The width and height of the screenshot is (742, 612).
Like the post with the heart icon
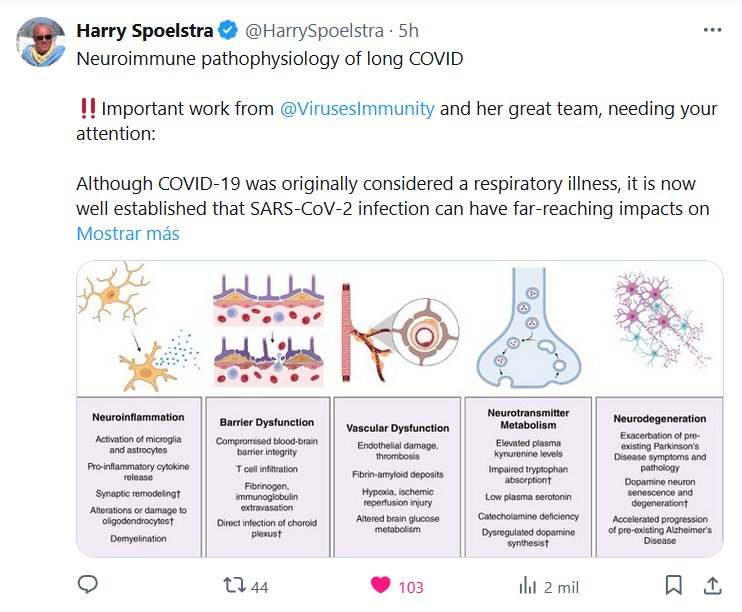pos(380,585)
